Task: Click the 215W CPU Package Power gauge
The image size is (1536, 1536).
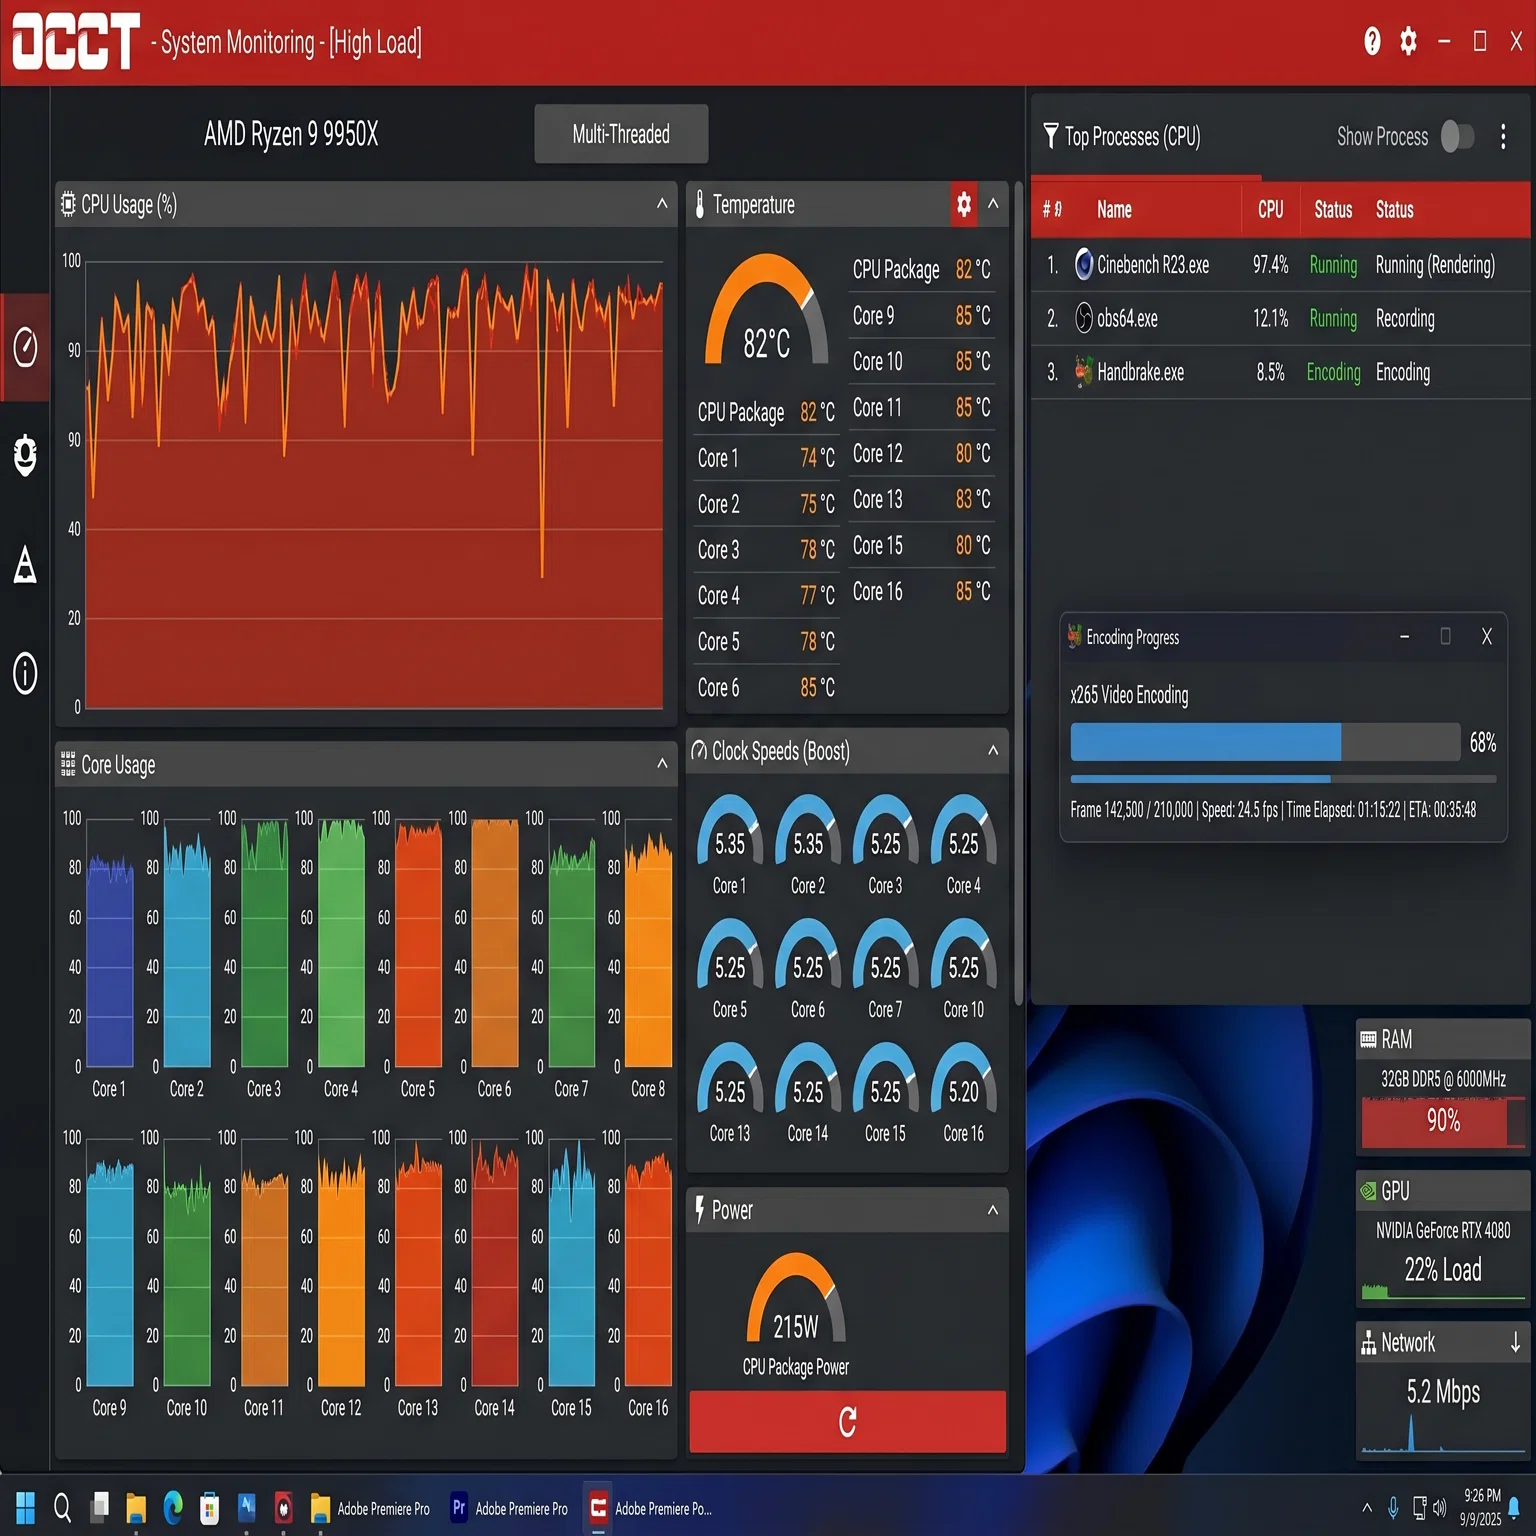Action: tap(796, 1298)
